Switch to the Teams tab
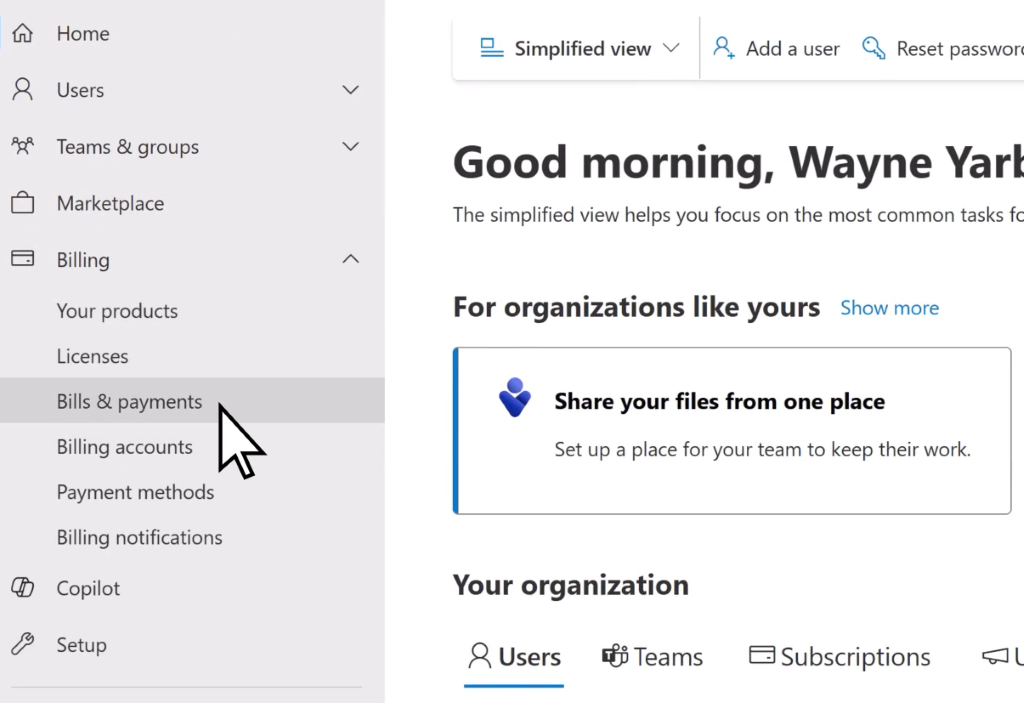 [652, 657]
